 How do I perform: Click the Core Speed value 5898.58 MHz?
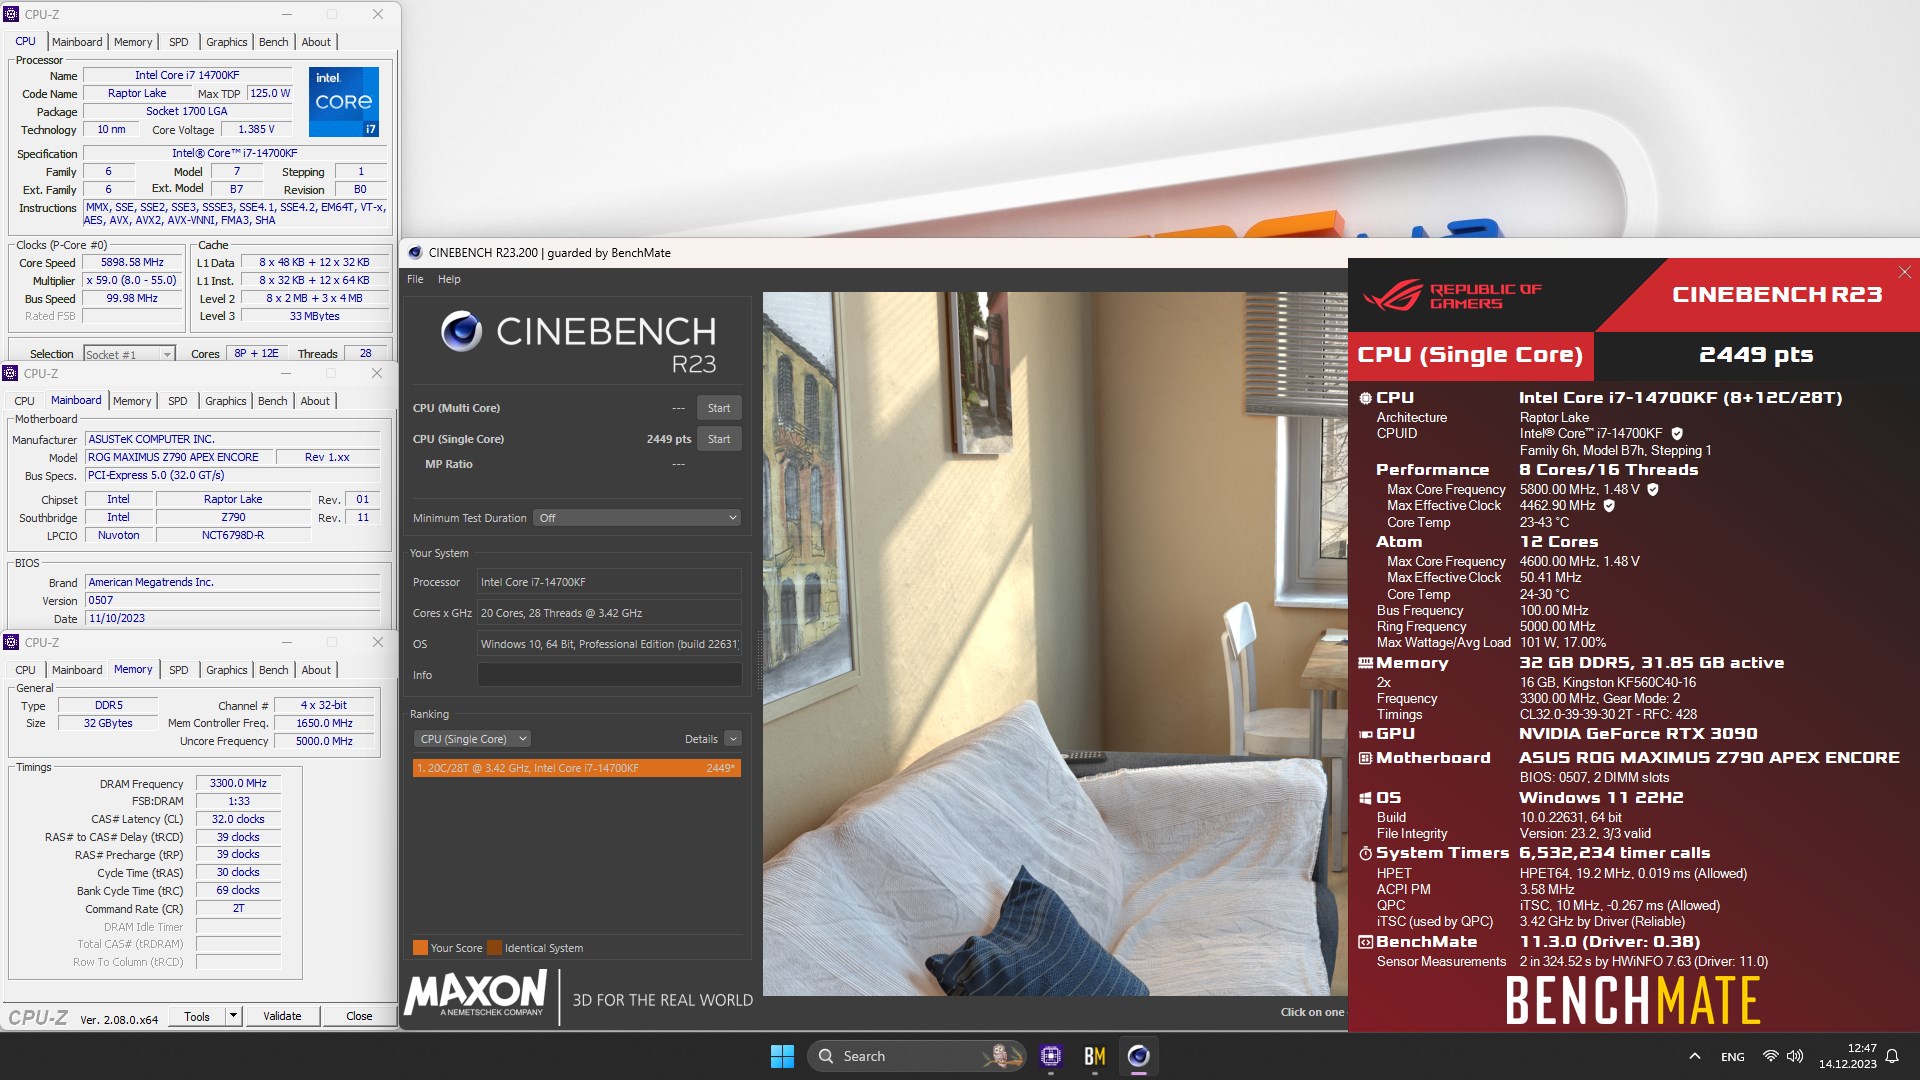(132, 263)
